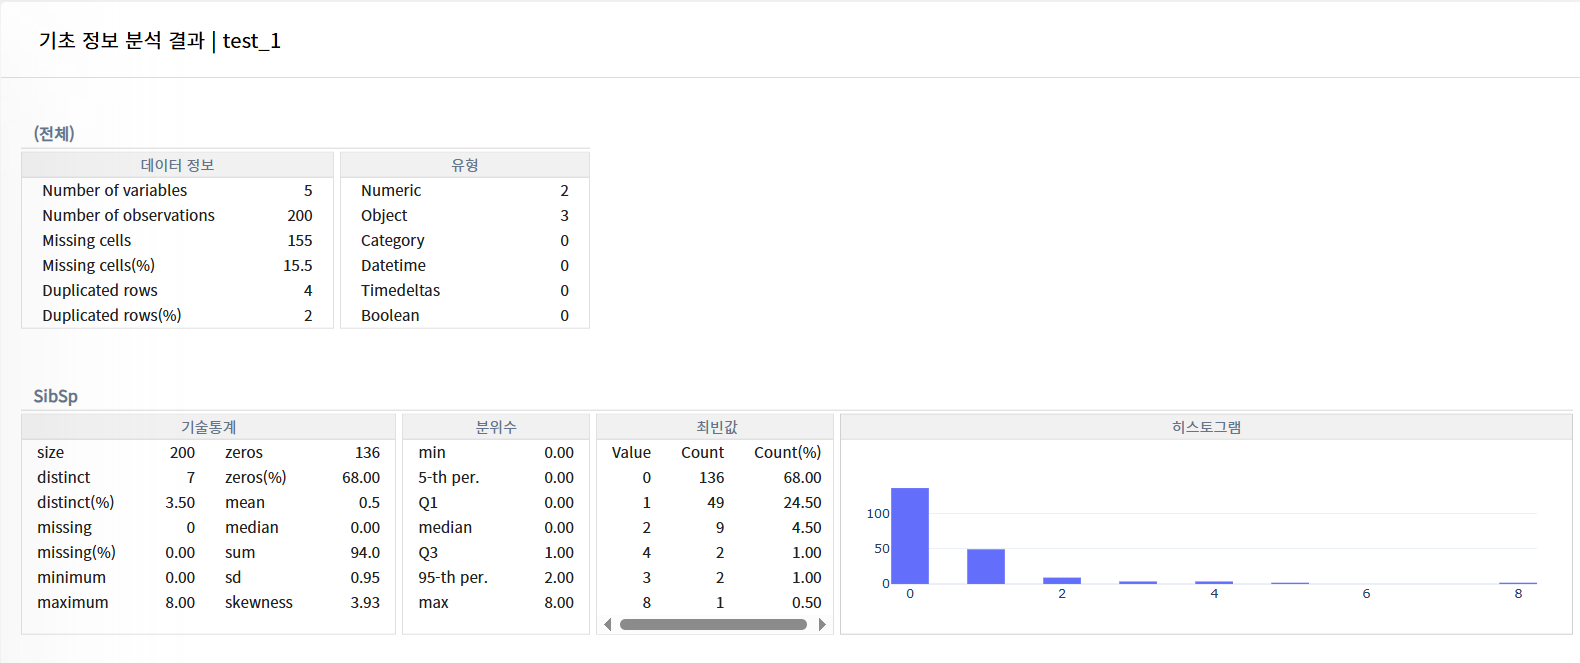The height and width of the screenshot is (663, 1580).
Task: Click the '최빈값' section header
Action: pos(716,427)
